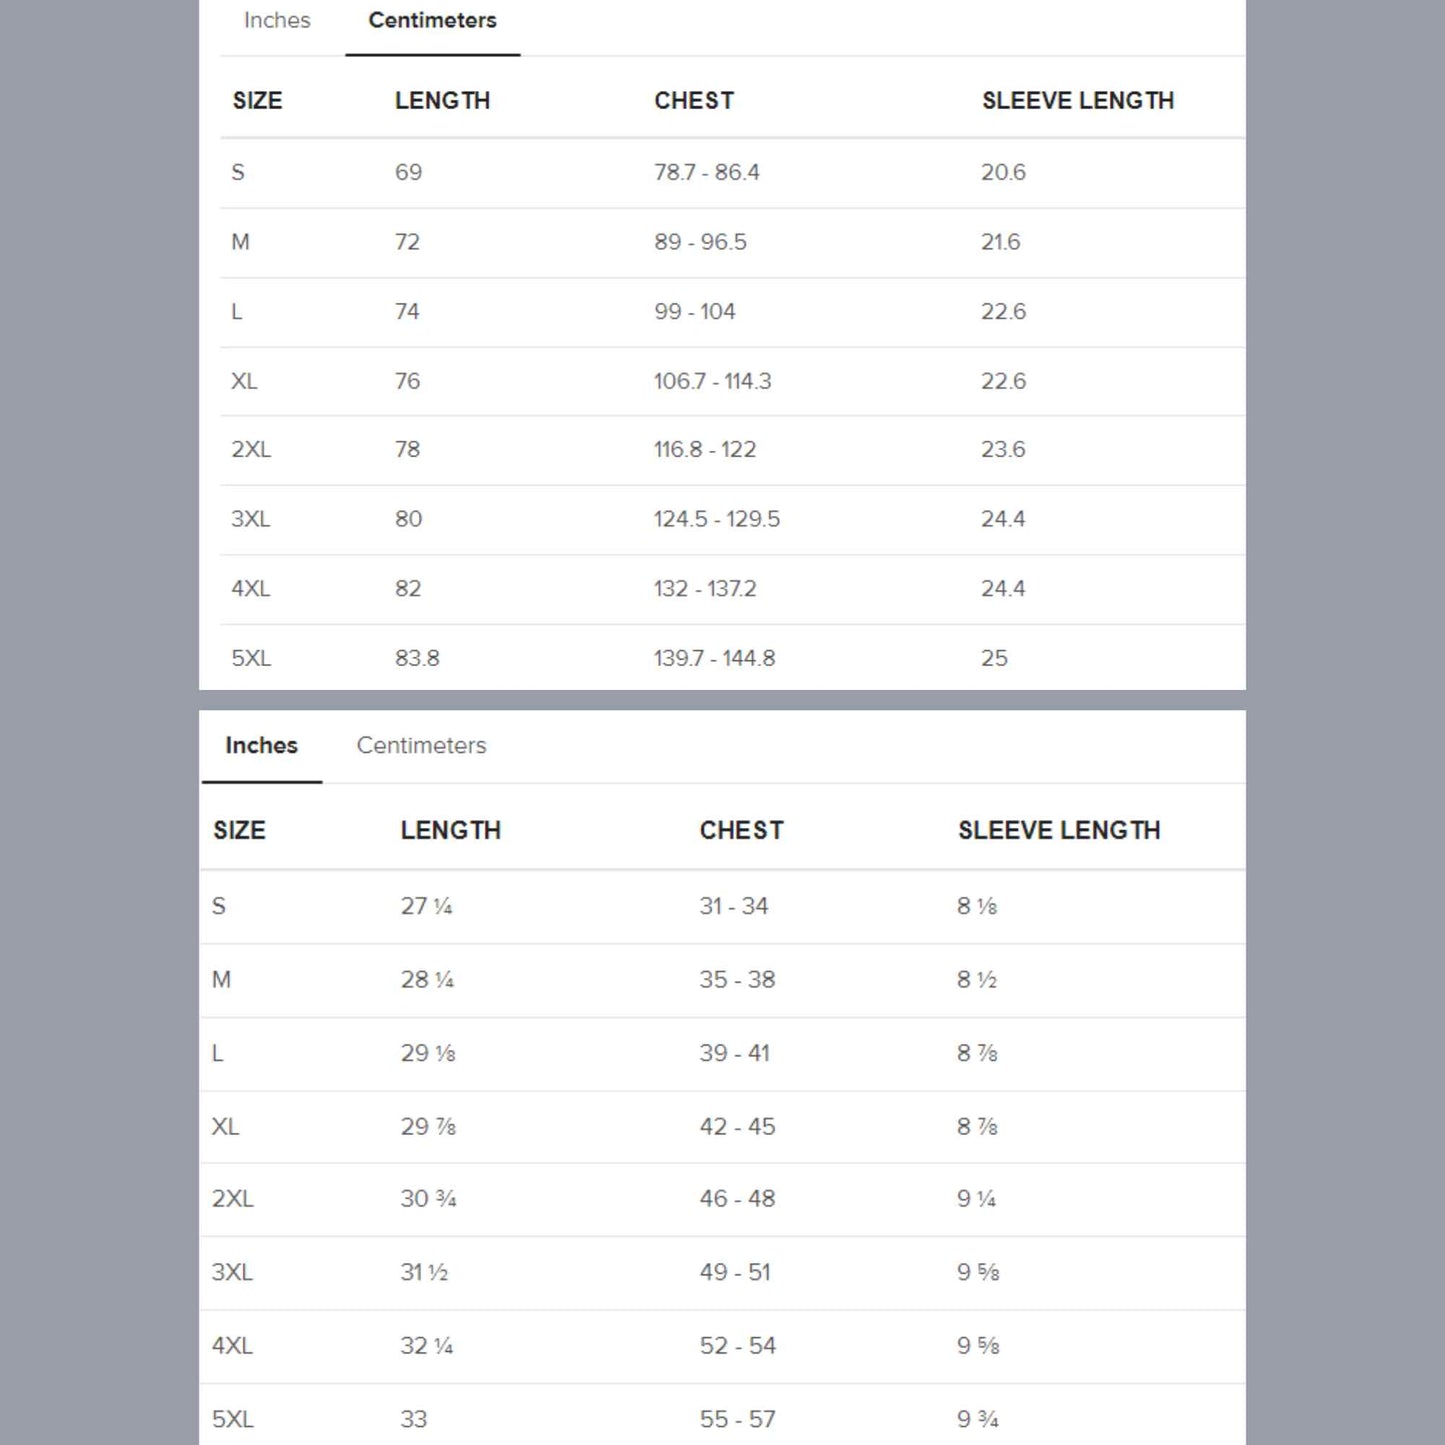This screenshot has width=1445, height=1445.
Task: Select size S row in centimeters table
Action: pyautogui.click(x=238, y=172)
